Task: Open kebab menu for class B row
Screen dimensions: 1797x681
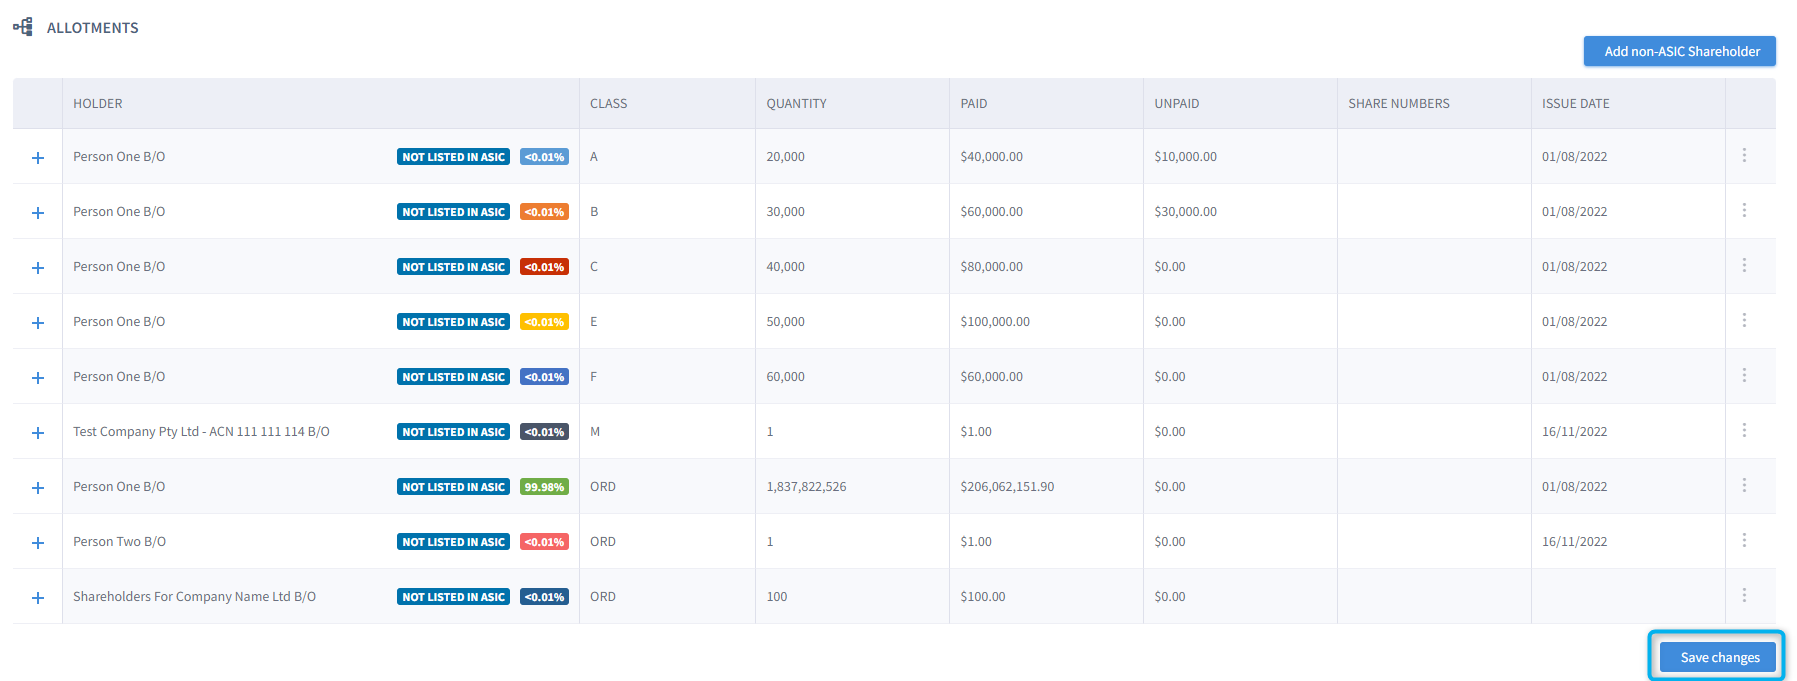Action: pyautogui.click(x=1744, y=211)
